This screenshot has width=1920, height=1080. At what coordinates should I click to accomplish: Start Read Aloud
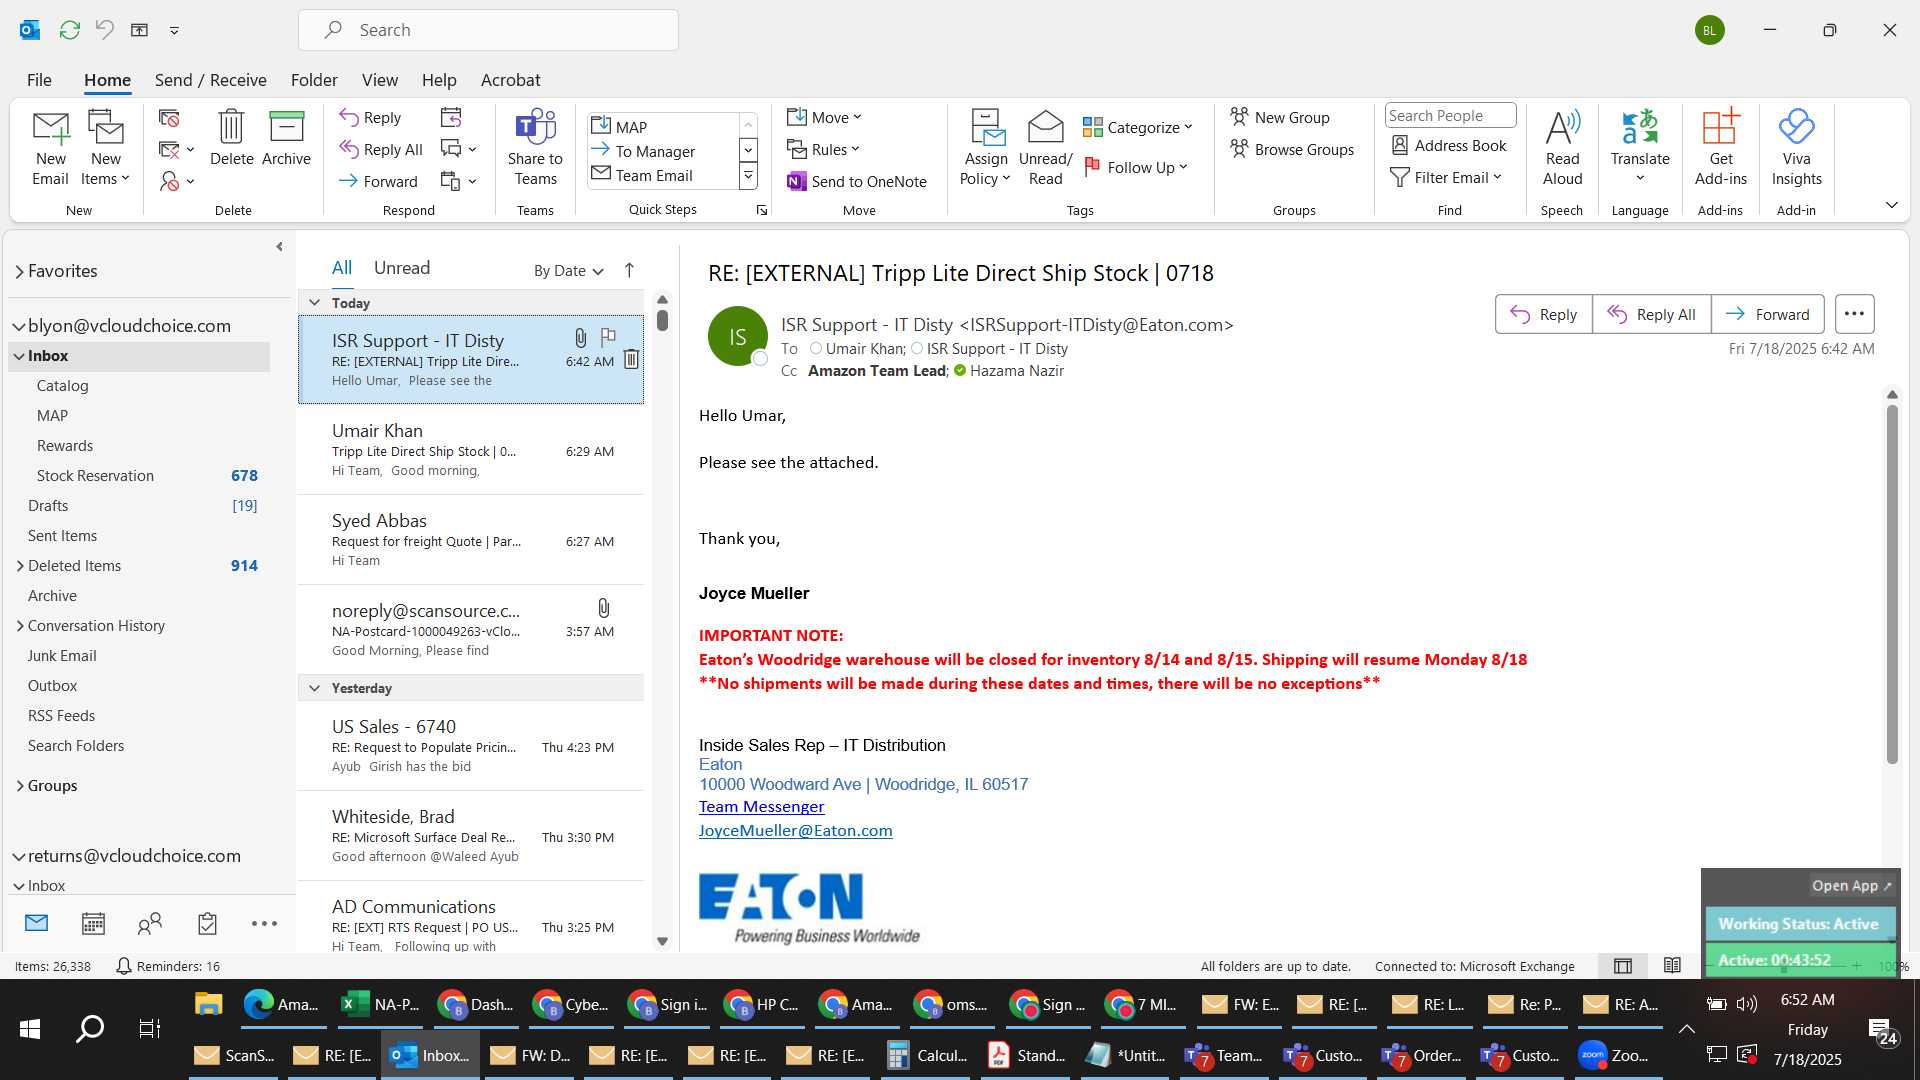1562,148
